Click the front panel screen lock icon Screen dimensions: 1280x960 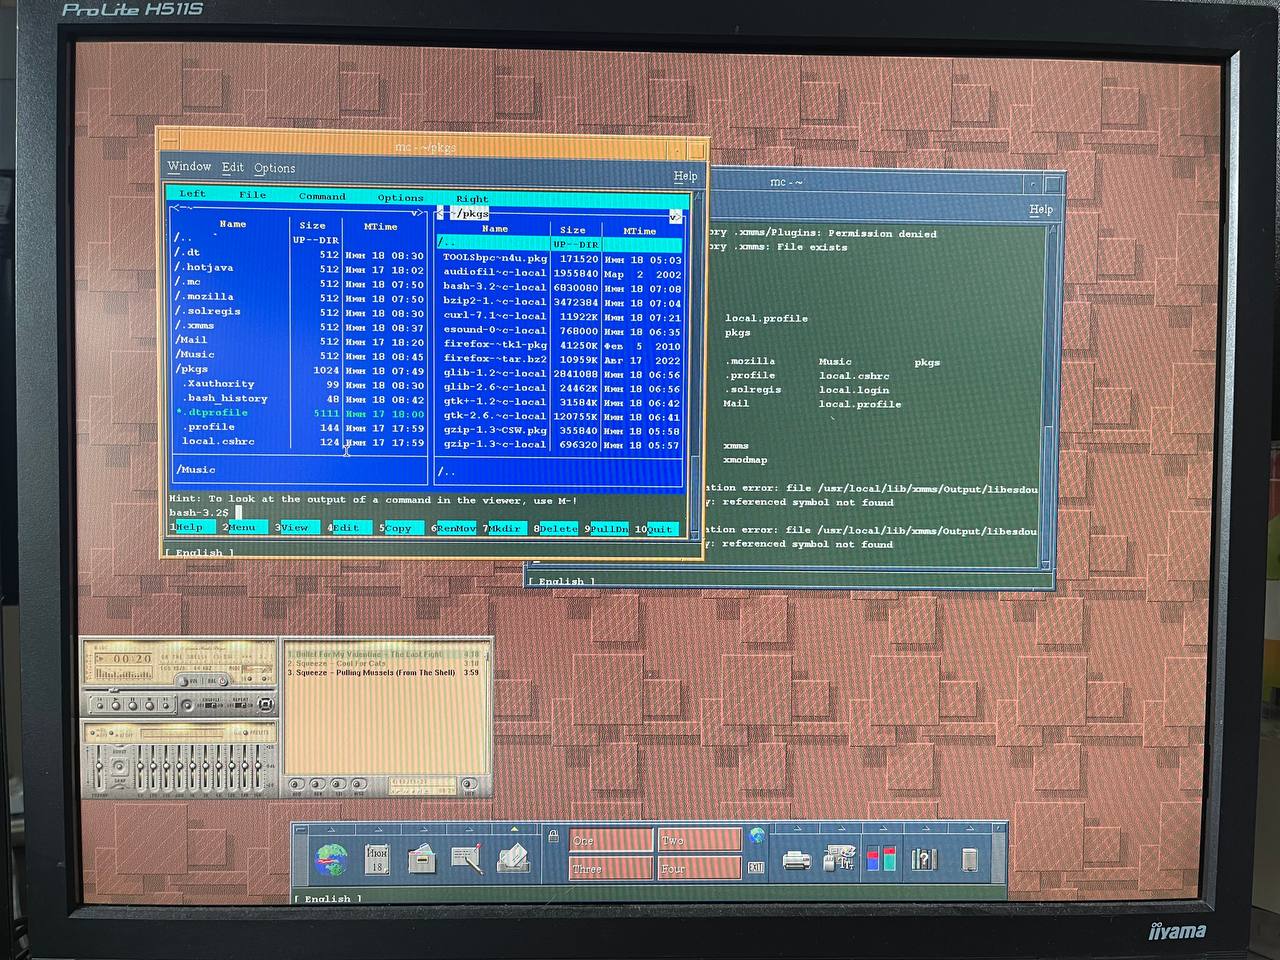pos(553,835)
